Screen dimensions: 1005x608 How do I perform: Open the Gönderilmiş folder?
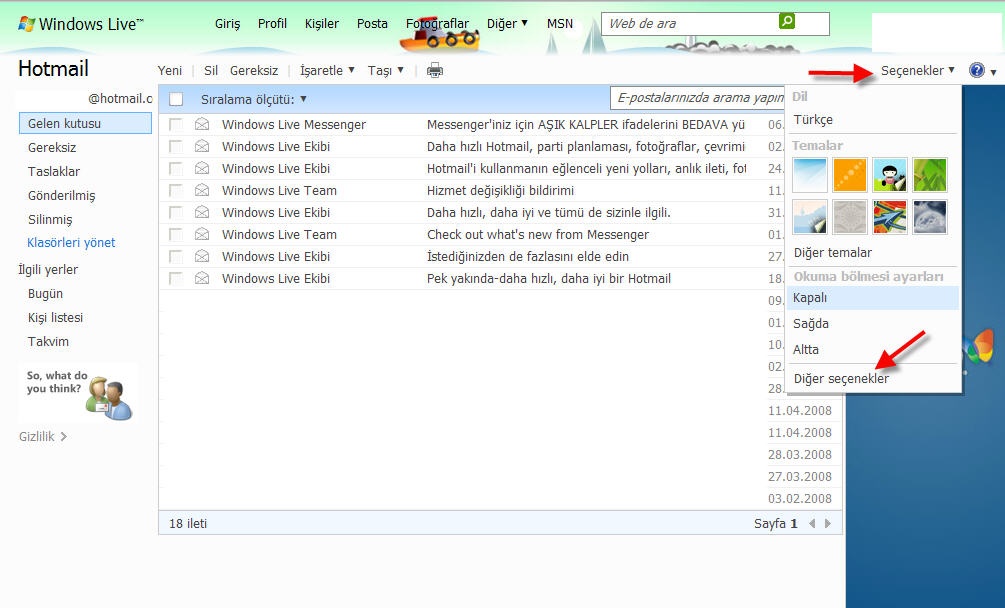pyautogui.click(x=62, y=195)
